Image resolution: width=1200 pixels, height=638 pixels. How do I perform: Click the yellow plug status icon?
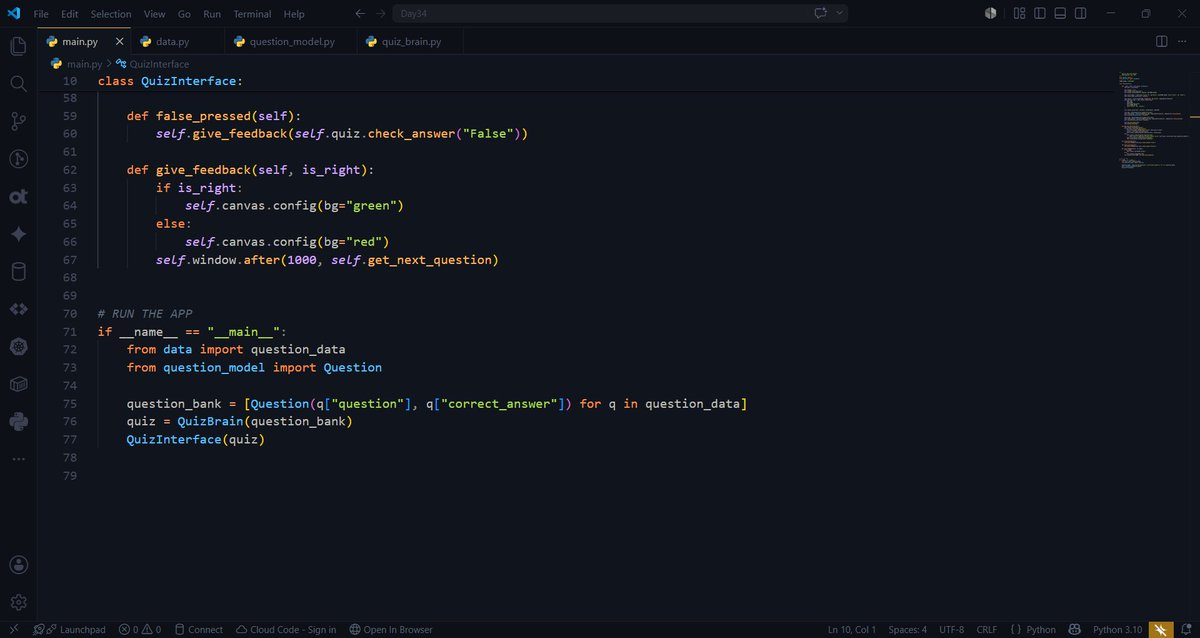point(1160,629)
